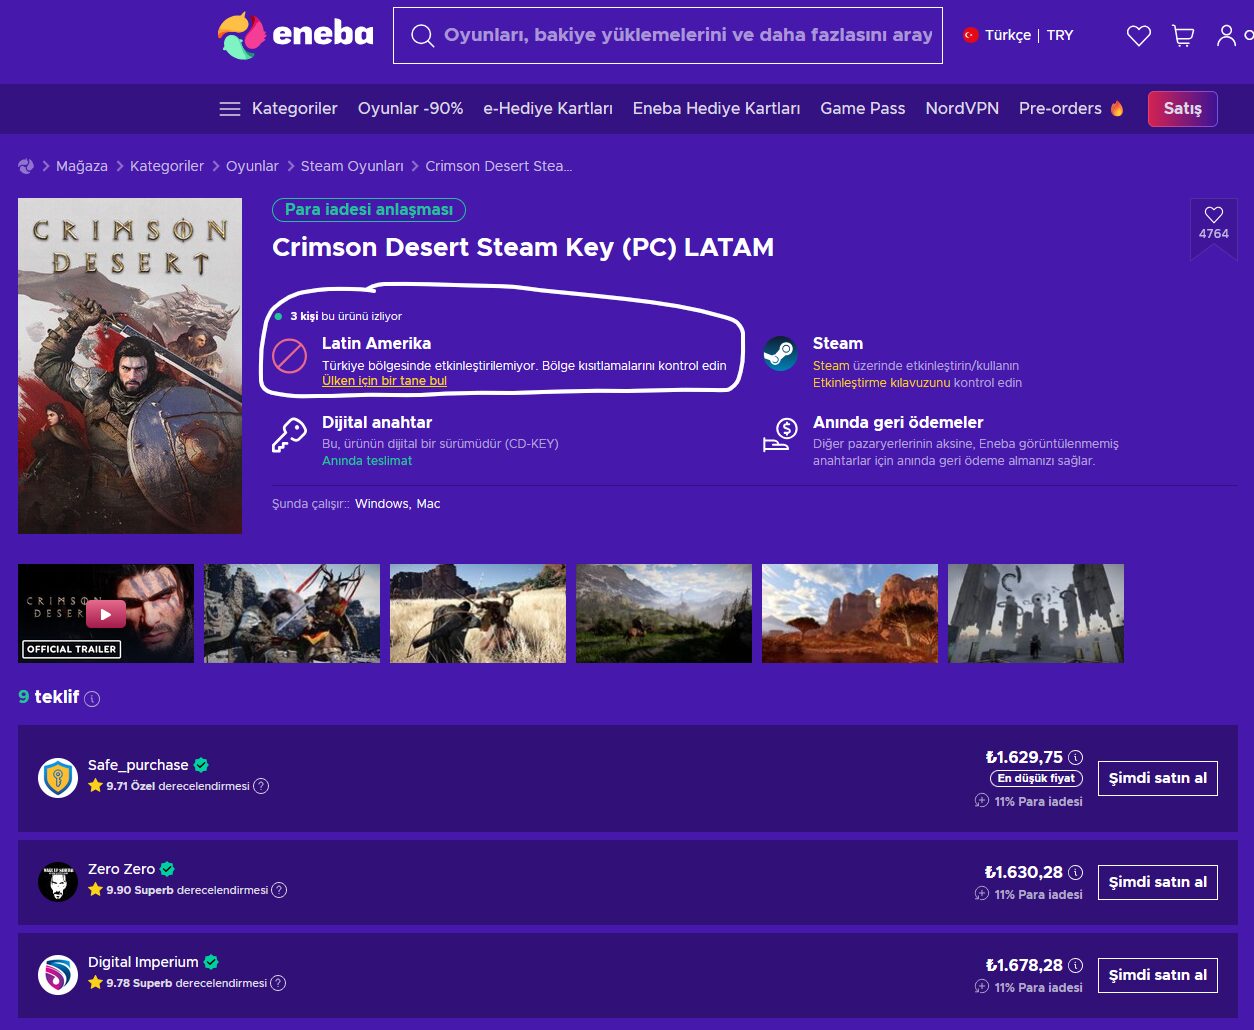1254x1030 pixels.
Task: Click Anında teslimat text
Action: pyautogui.click(x=367, y=461)
